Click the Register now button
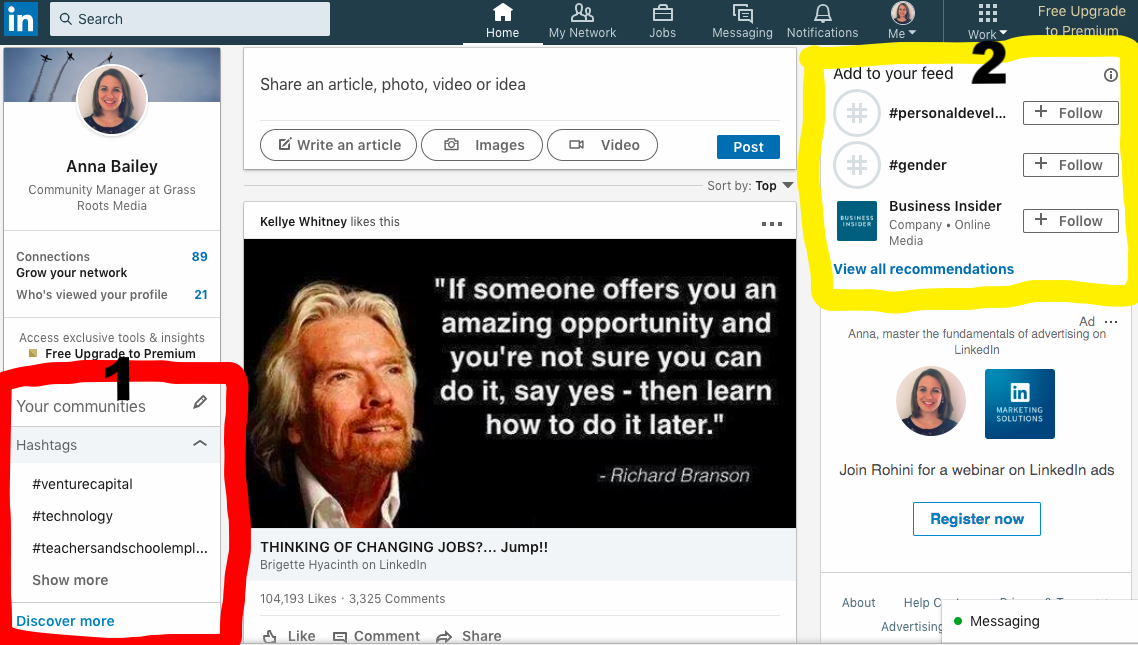The width and height of the screenshot is (1138, 645). 977,519
